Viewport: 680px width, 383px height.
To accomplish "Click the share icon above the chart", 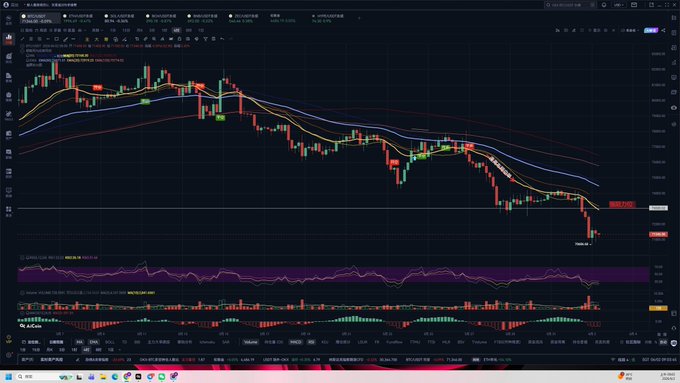I will click(663, 30).
